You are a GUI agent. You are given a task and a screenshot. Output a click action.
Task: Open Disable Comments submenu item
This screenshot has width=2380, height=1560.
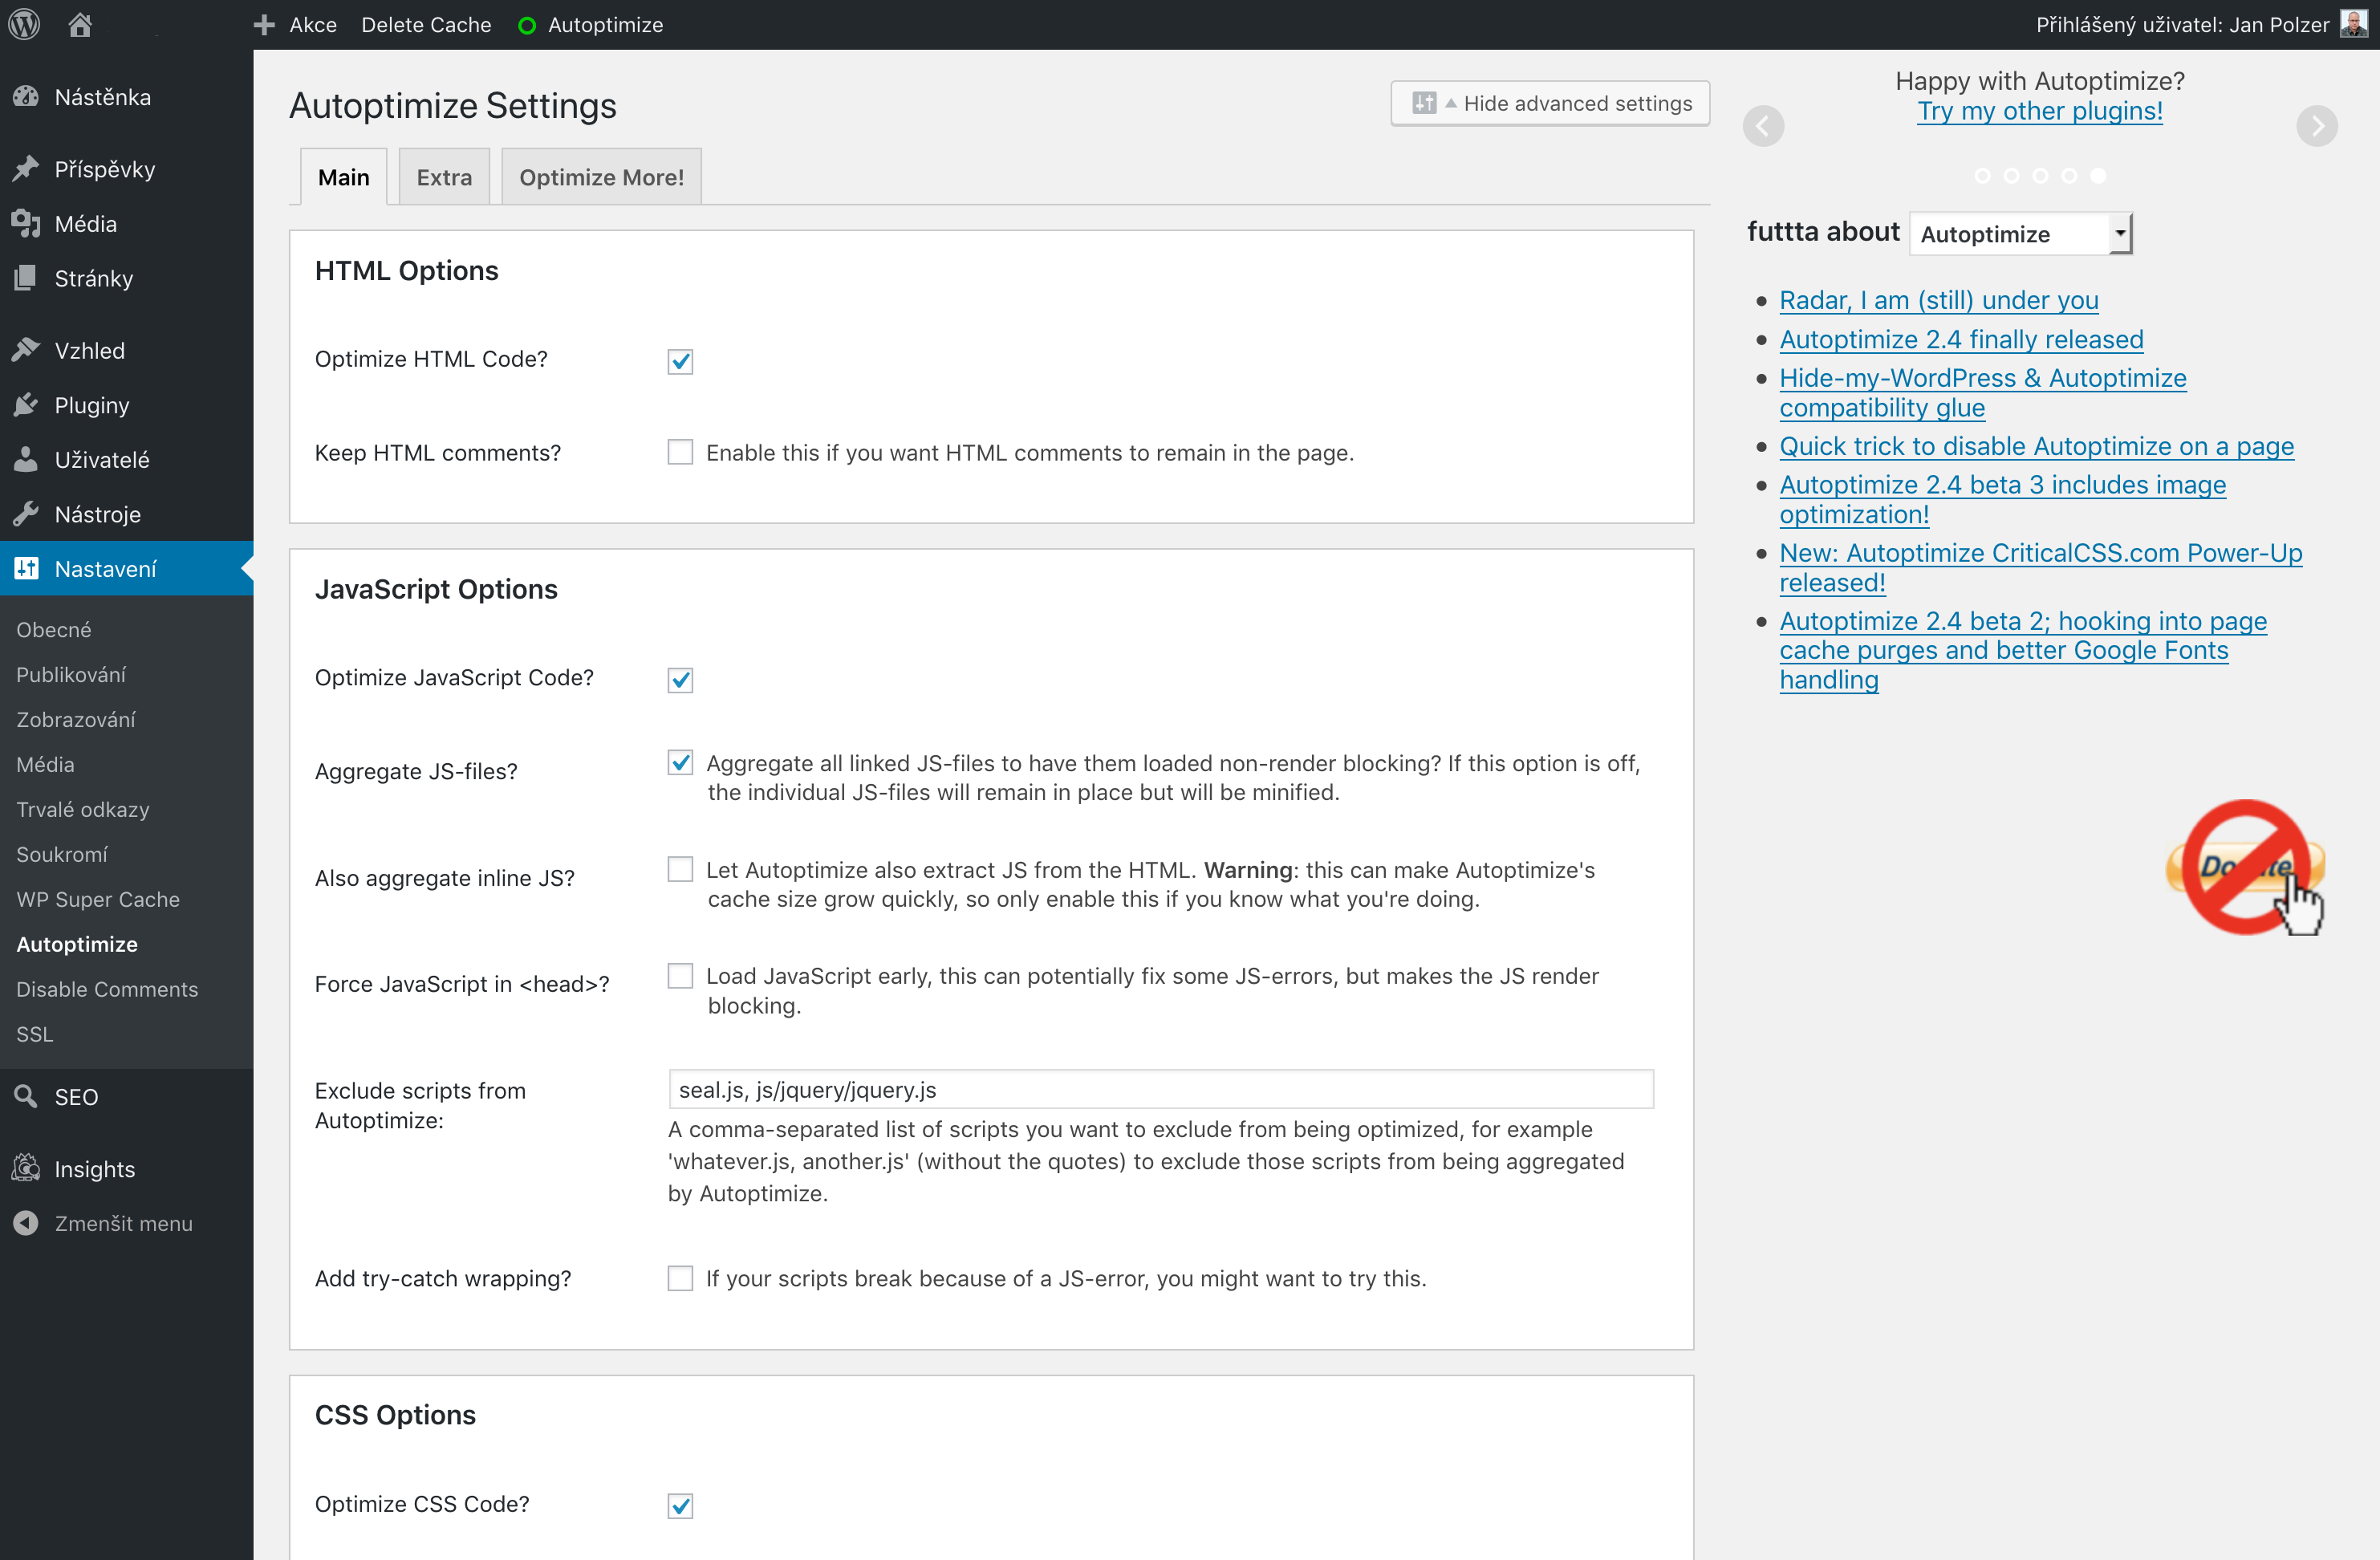(x=107, y=989)
